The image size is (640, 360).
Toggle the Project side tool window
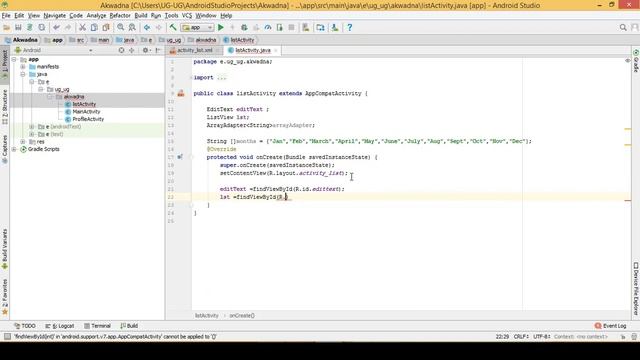click(5, 64)
